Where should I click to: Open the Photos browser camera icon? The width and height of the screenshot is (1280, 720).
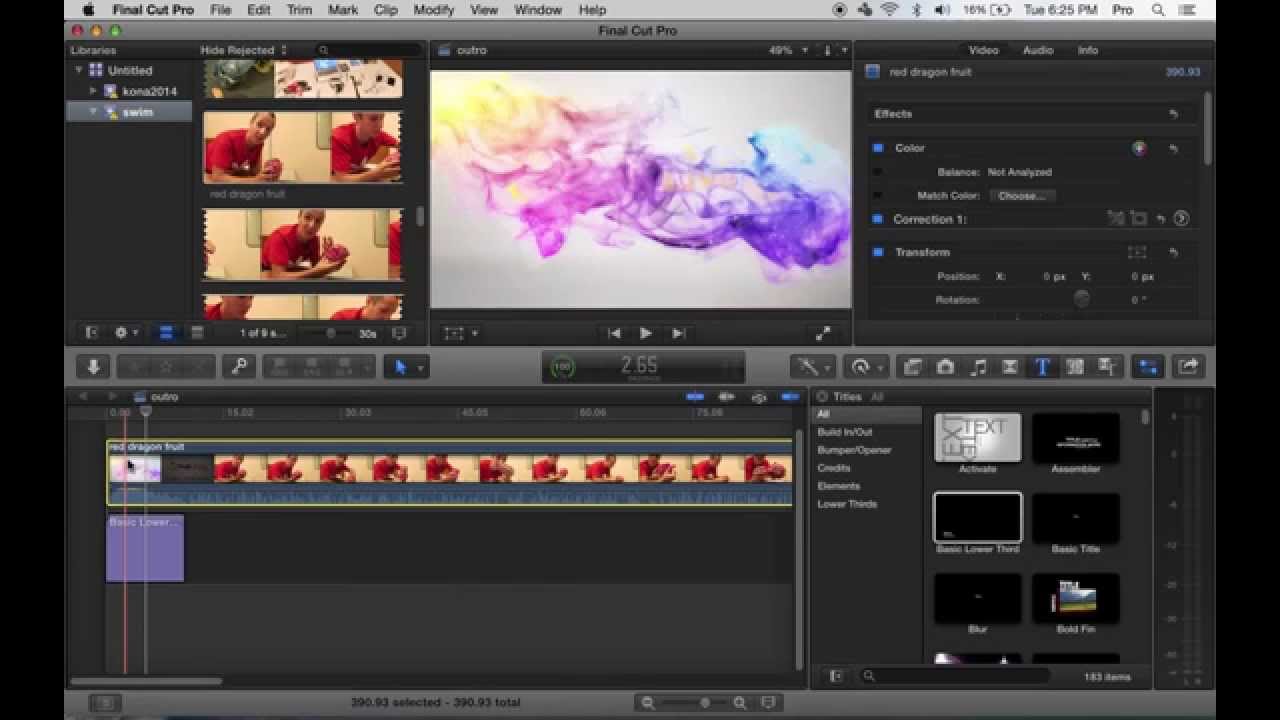point(945,367)
